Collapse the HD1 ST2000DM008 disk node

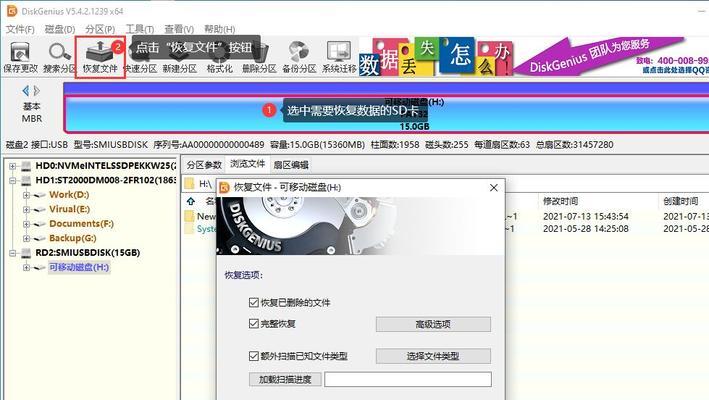tap(13, 180)
